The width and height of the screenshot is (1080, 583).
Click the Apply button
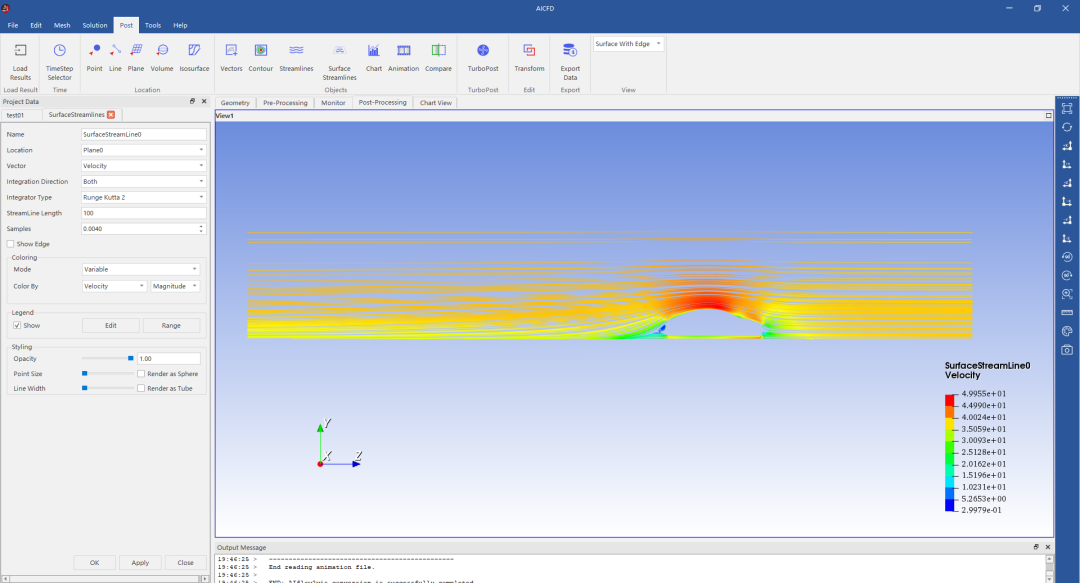point(141,563)
